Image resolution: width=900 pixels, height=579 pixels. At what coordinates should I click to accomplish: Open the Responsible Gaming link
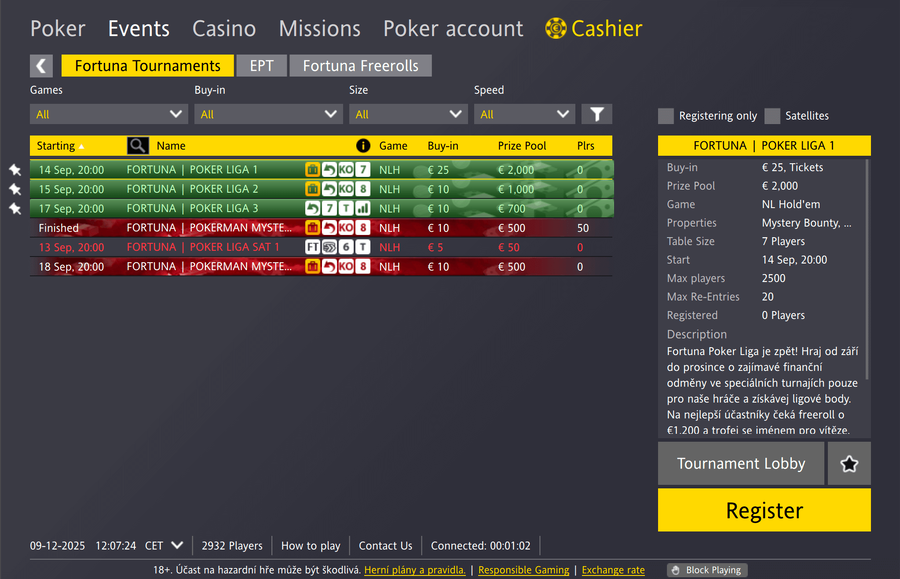coord(523,570)
